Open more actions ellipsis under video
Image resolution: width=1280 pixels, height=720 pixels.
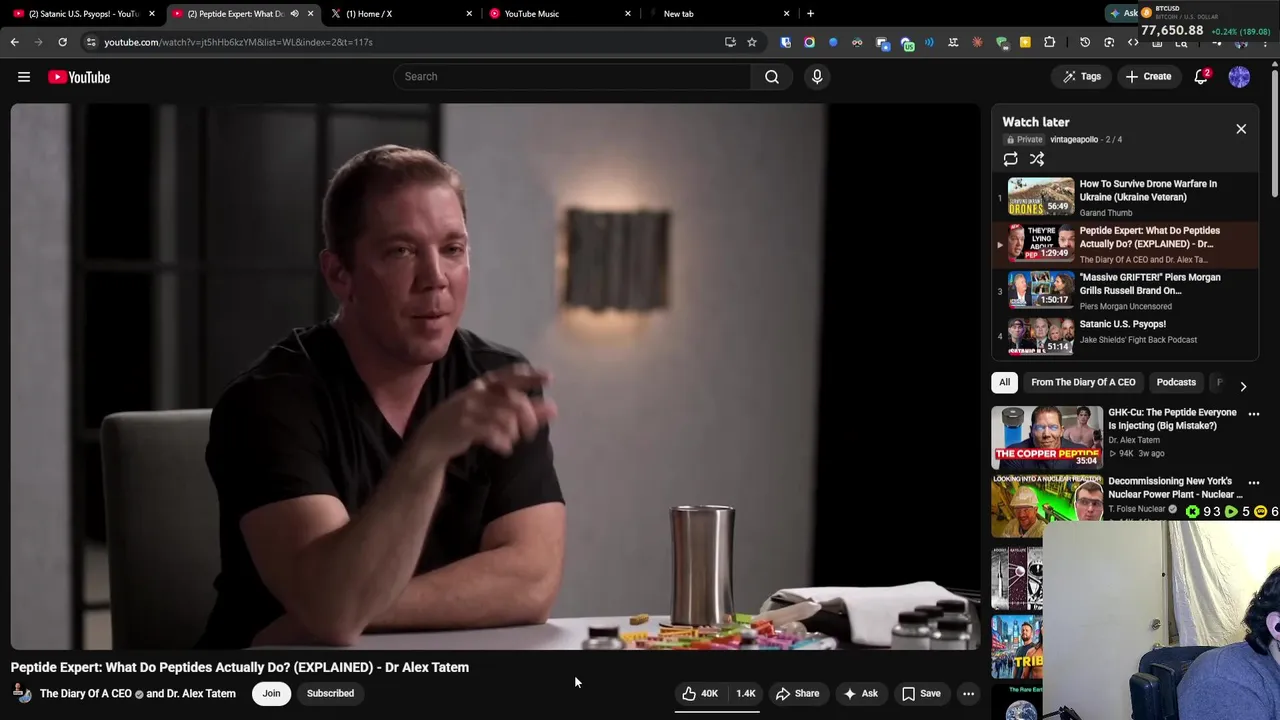click(x=968, y=694)
